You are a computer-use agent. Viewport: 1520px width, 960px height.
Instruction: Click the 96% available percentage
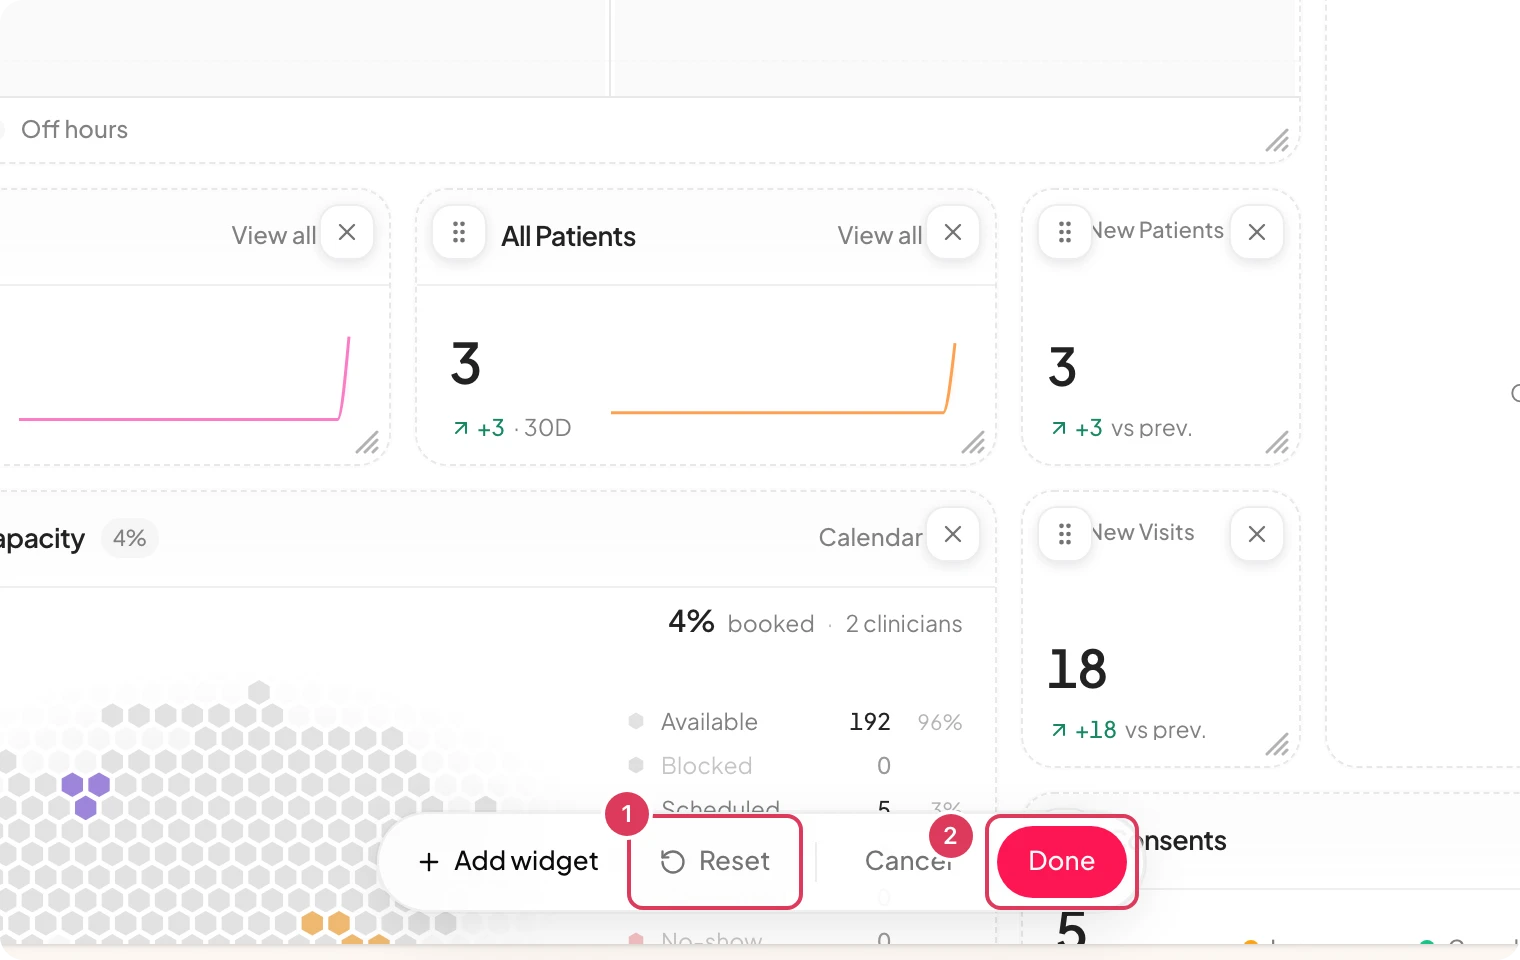coord(940,722)
